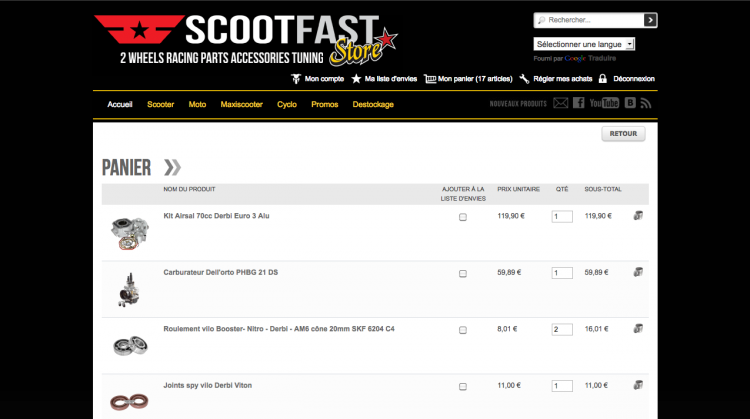This screenshot has height=419, width=750.
Task: Click the email envelope icon
Action: (x=561, y=103)
